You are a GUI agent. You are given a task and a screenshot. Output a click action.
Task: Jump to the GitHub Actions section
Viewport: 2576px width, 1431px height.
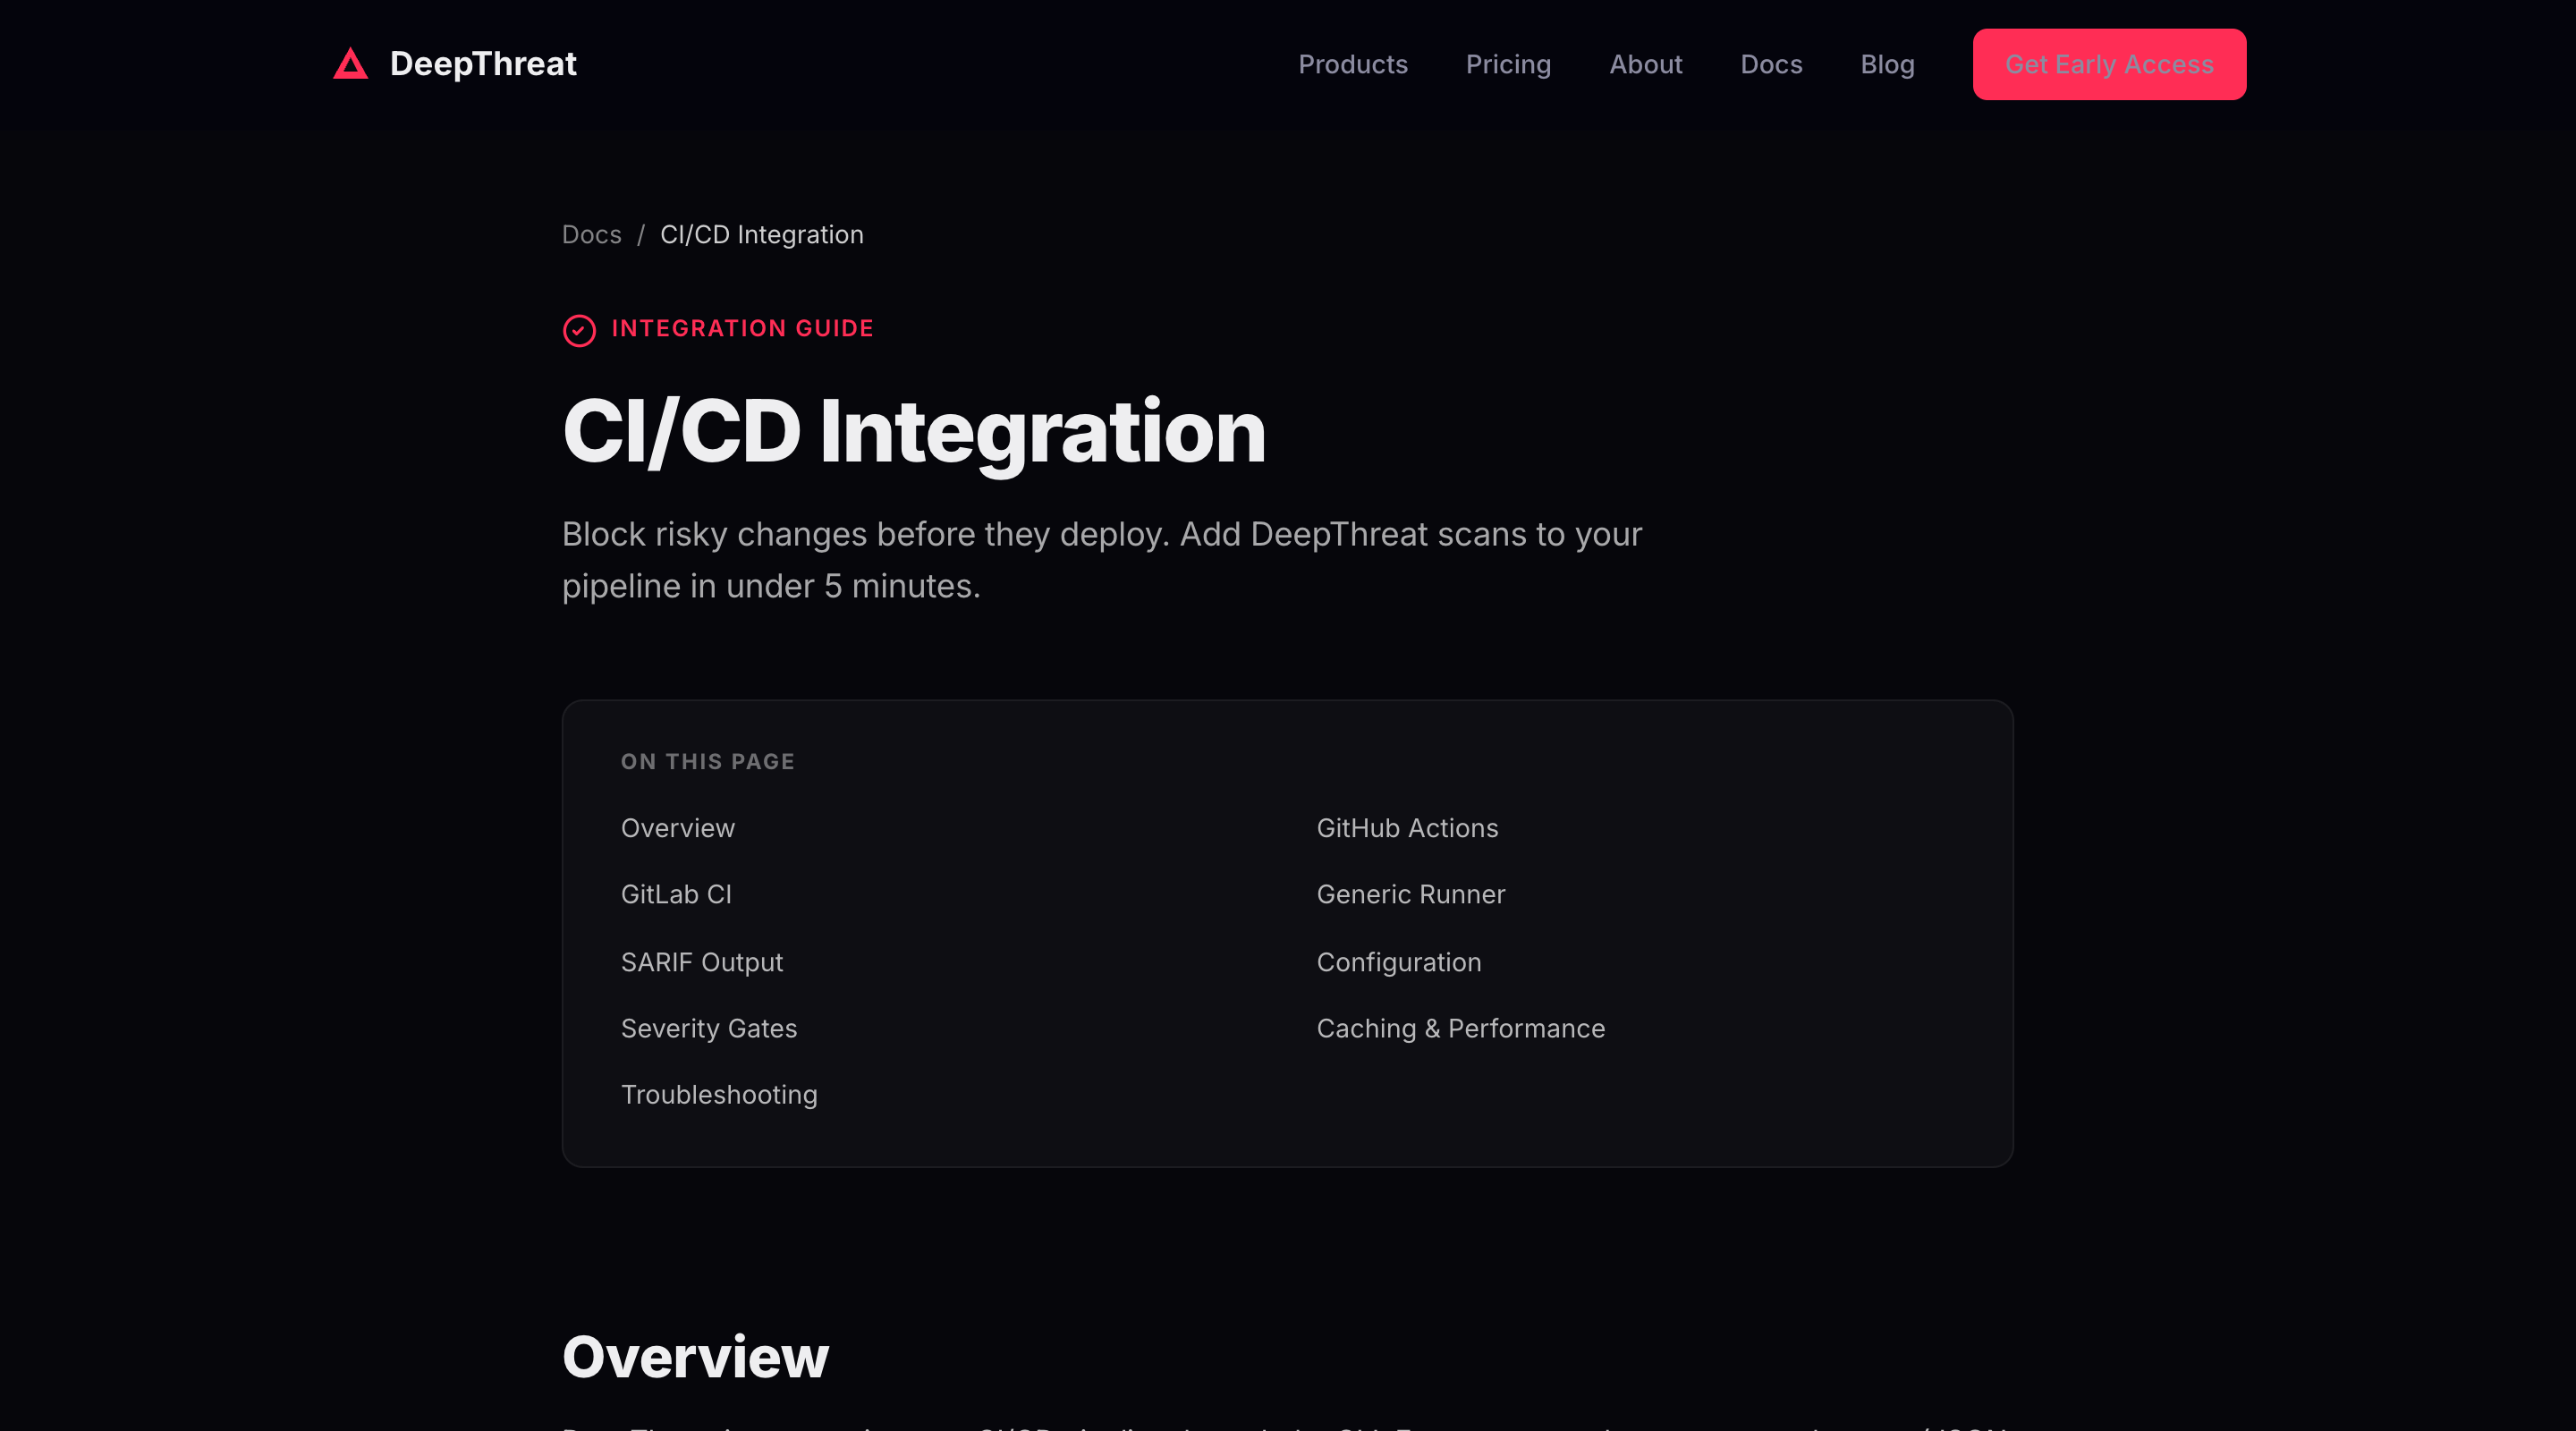pos(1406,828)
